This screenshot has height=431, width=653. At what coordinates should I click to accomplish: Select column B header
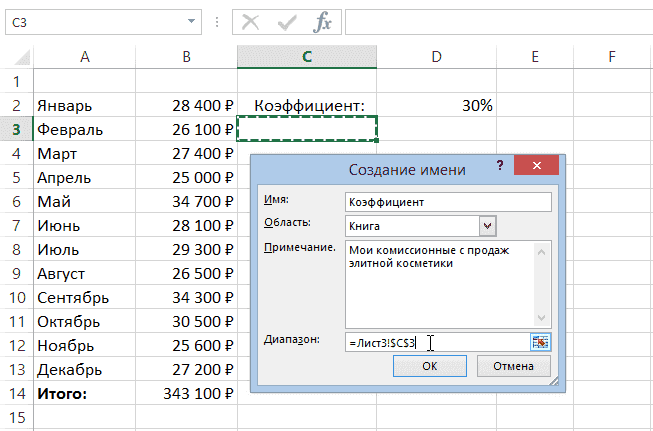(x=186, y=57)
